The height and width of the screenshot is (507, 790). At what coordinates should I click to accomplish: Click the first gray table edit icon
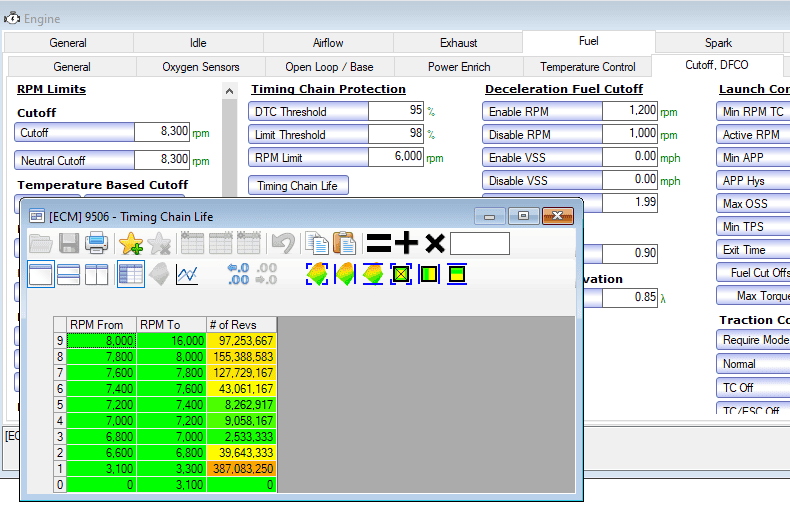[192, 243]
